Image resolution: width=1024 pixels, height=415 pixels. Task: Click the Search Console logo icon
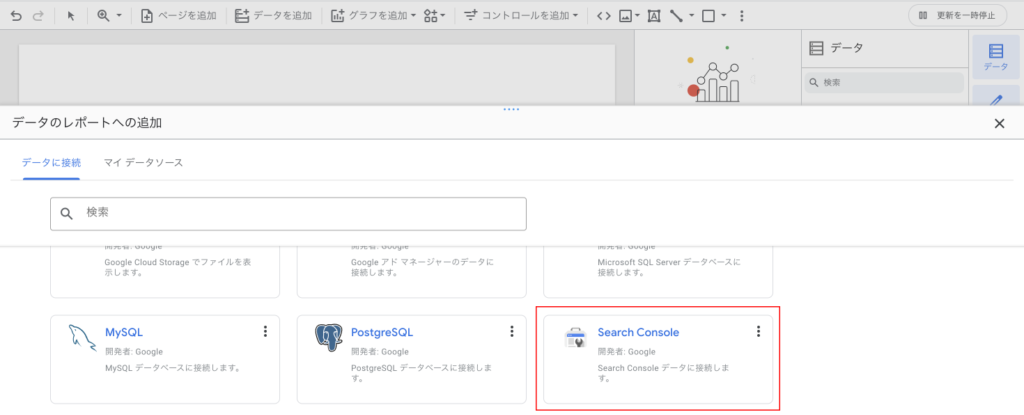pos(575,338)
